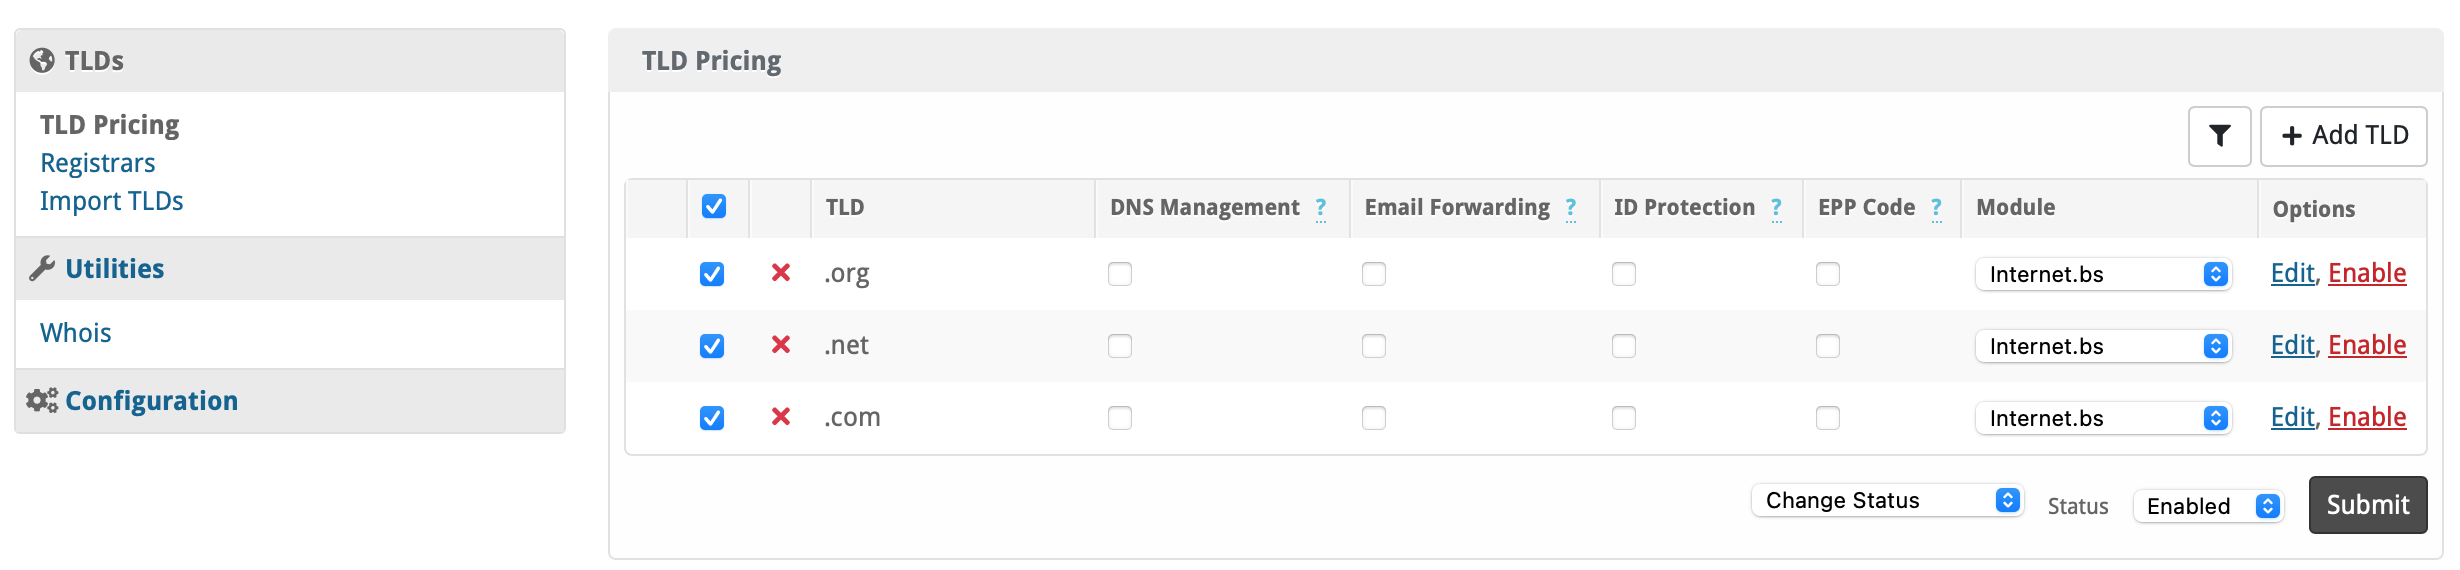Go to Import TLDs in the sidebar
The width and height of the screenshot is (2460, 570).
112,201
